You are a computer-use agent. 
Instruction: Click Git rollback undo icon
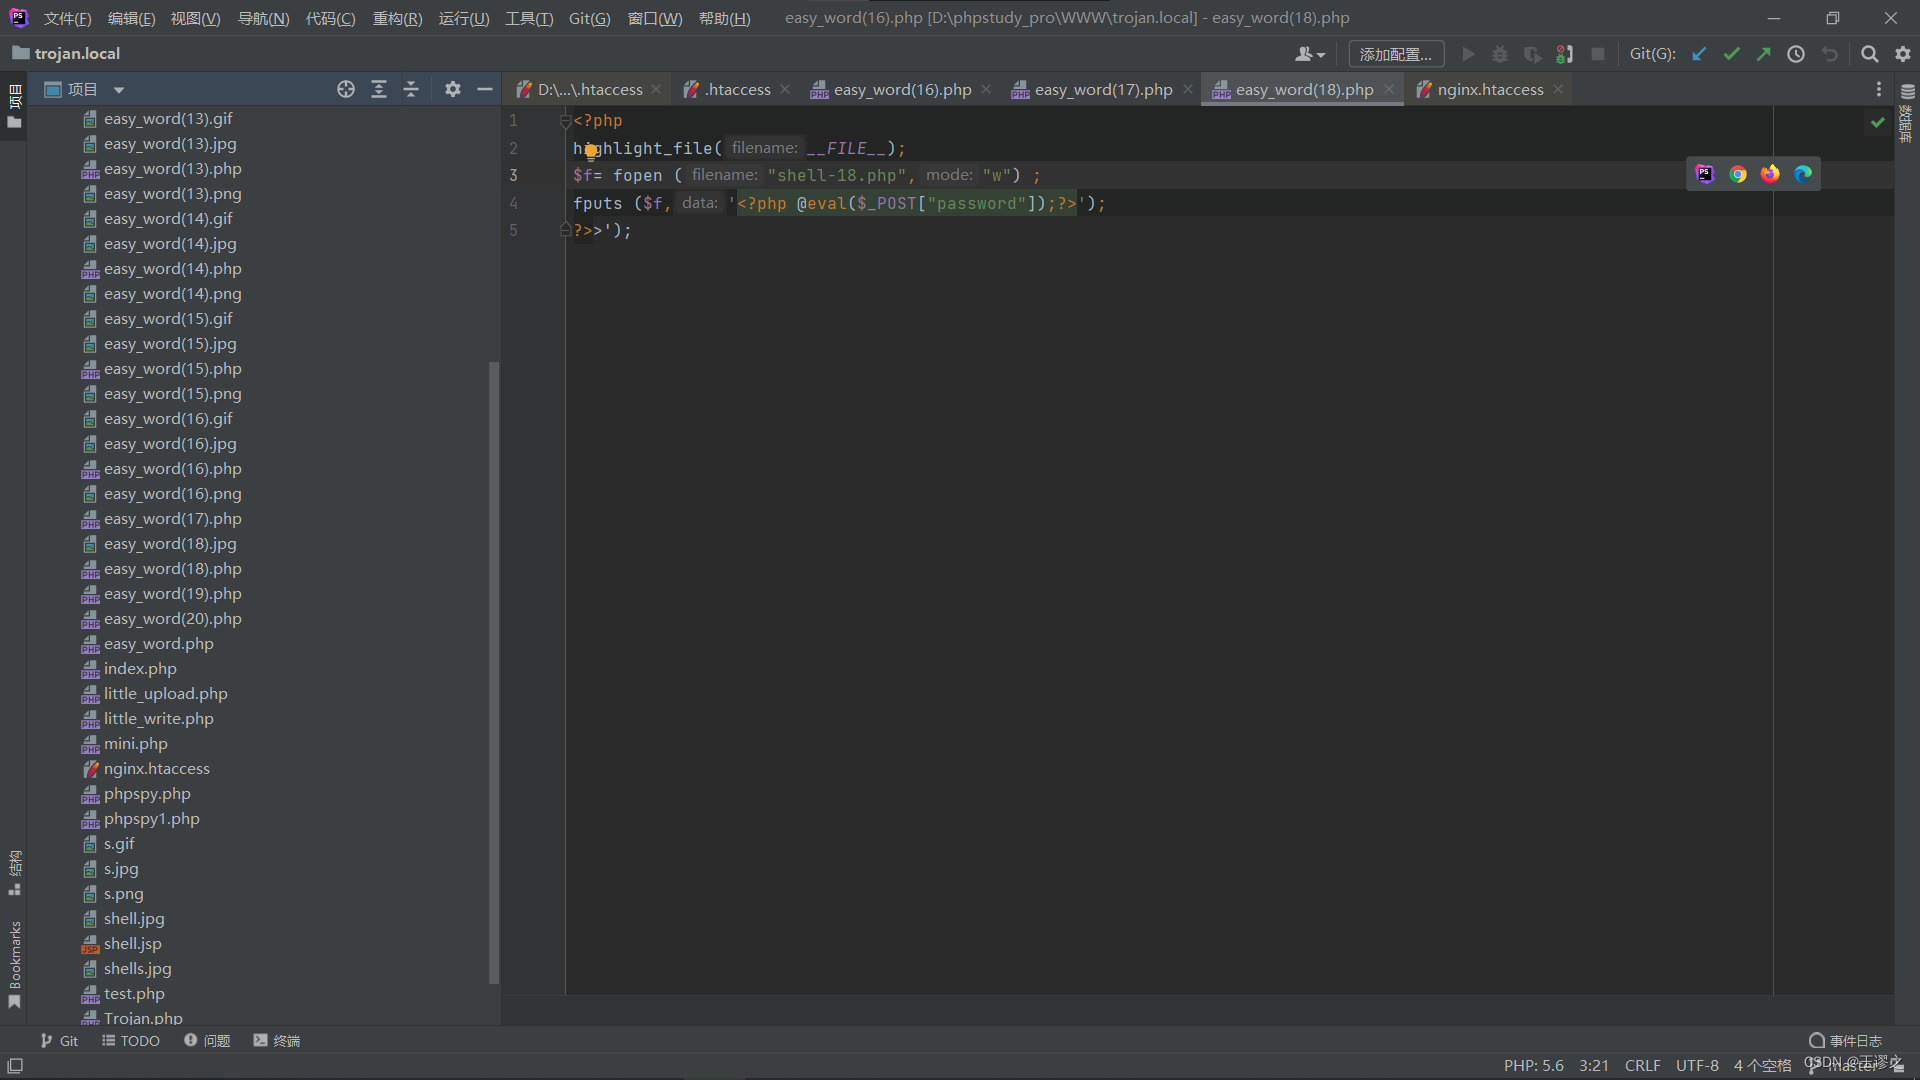(x=1829, y=54)
